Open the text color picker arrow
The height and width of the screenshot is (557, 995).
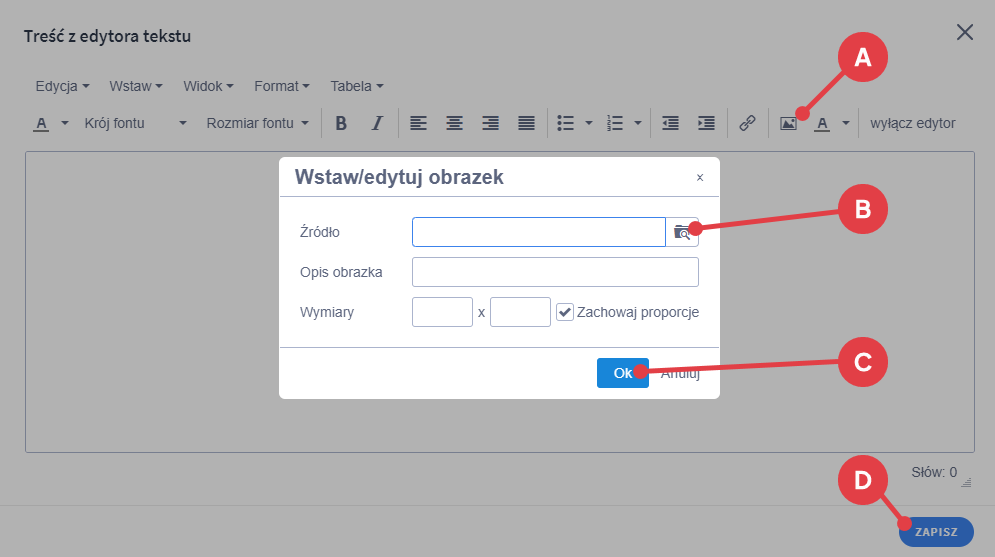coord(65,124)
